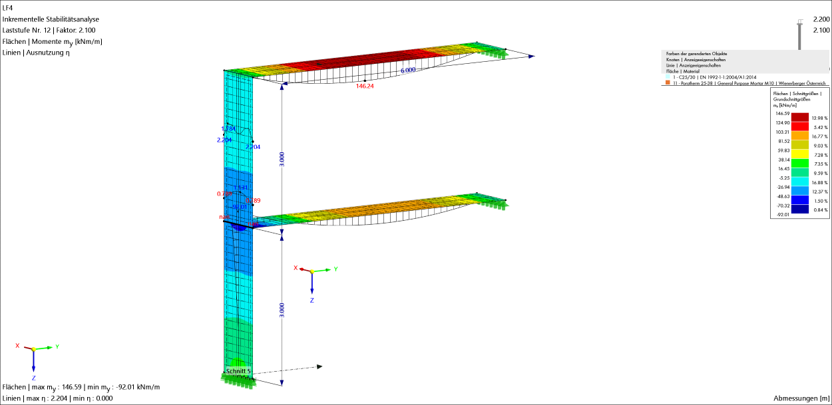
Task: Click the Flächen max my summary text at bottom
Action: tap(80, 387)
